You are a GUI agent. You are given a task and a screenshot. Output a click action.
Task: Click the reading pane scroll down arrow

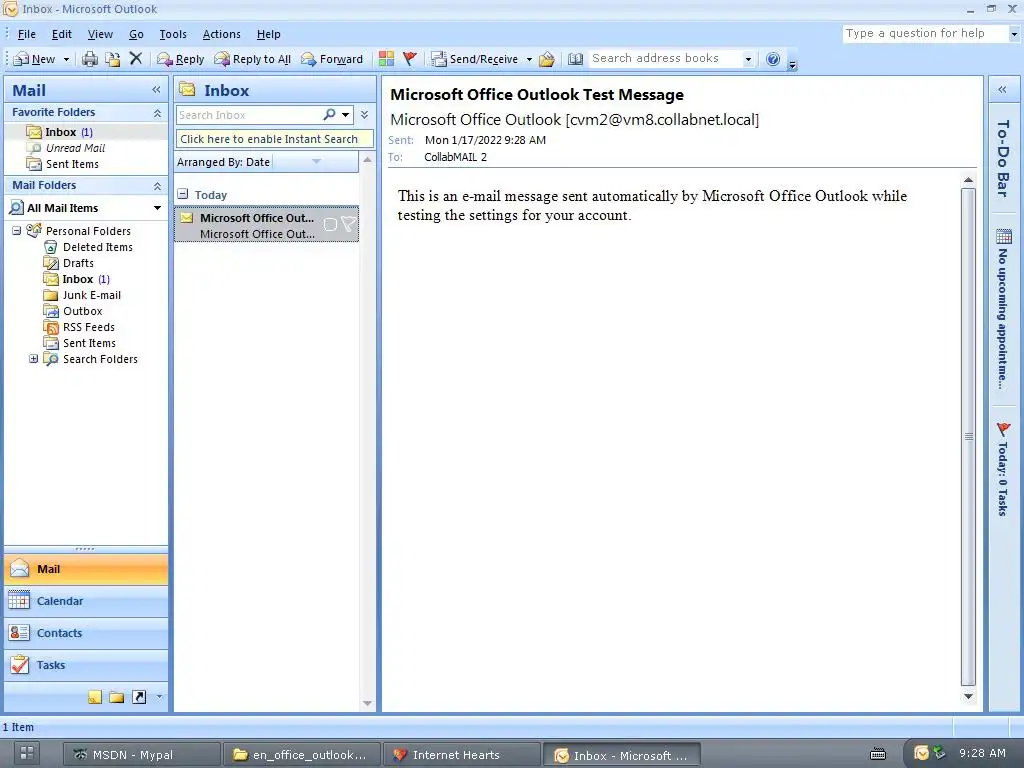[968, 696]
